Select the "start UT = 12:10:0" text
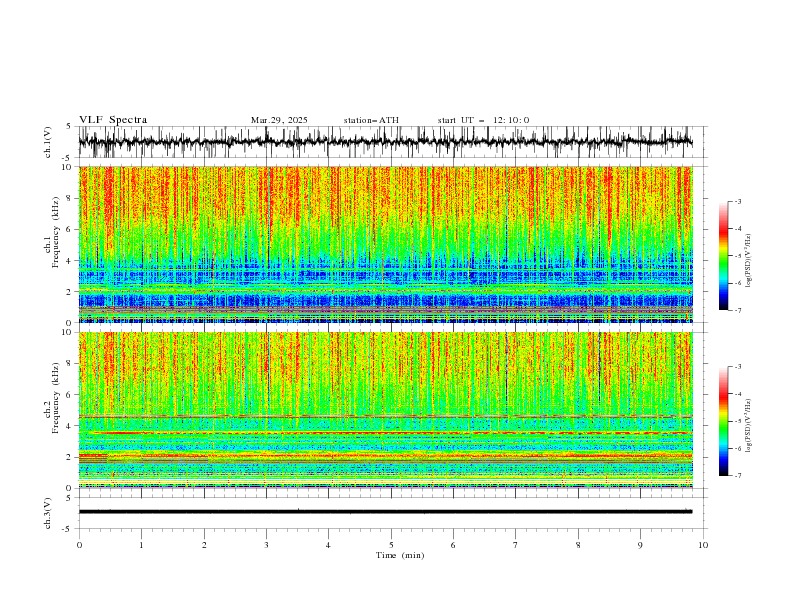 click(x=483, y=120)
